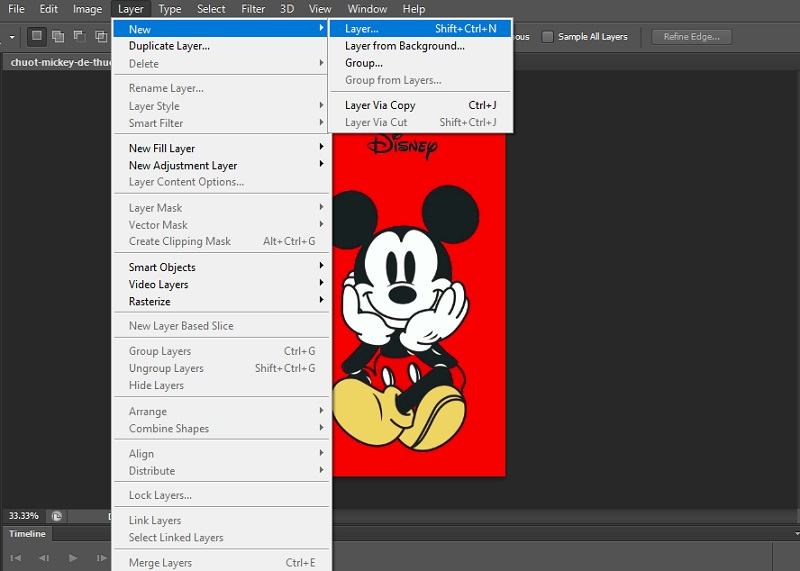
Task: Click New Layer Based Slice entry
Action: (x=220, y=326)
